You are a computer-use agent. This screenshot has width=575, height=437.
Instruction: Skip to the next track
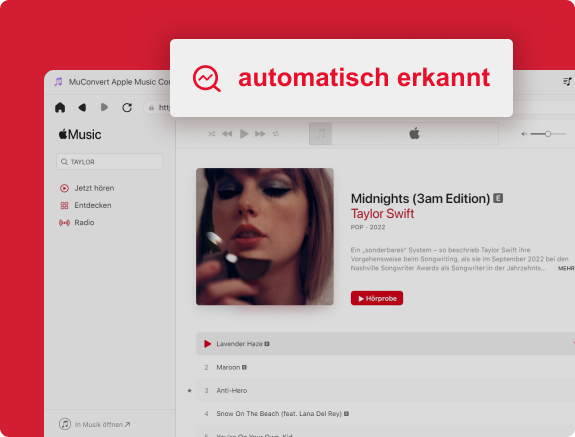[260, 134]
